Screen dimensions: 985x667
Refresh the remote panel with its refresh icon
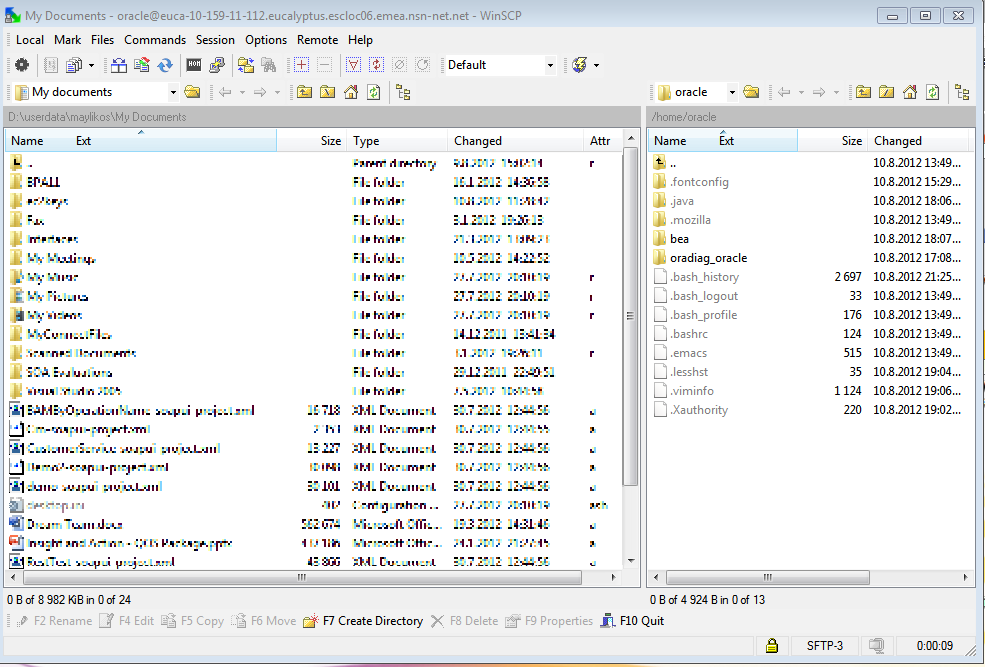click(933, 92)
